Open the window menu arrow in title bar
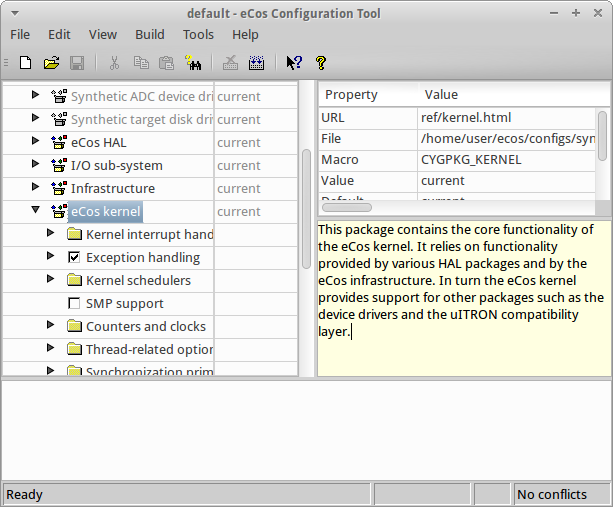The height and width of the screenshot is (507, 613). pyautogui.click(x=15, y=13)
